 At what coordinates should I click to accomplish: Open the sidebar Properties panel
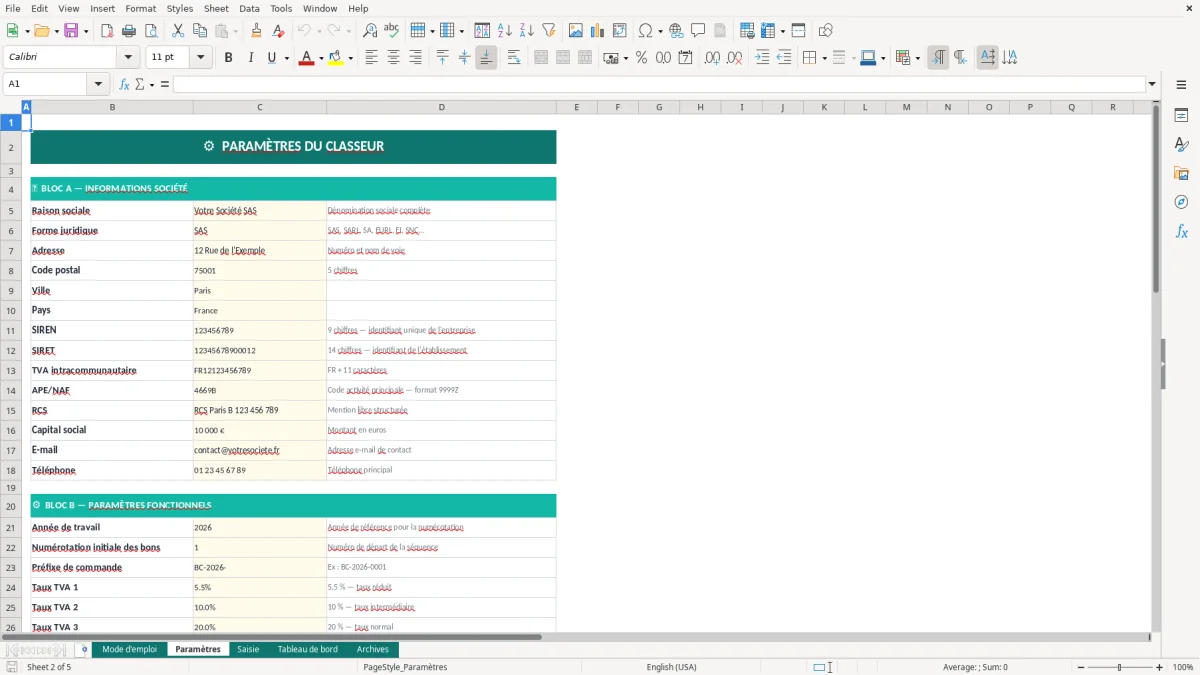(x=1181, y=116)
